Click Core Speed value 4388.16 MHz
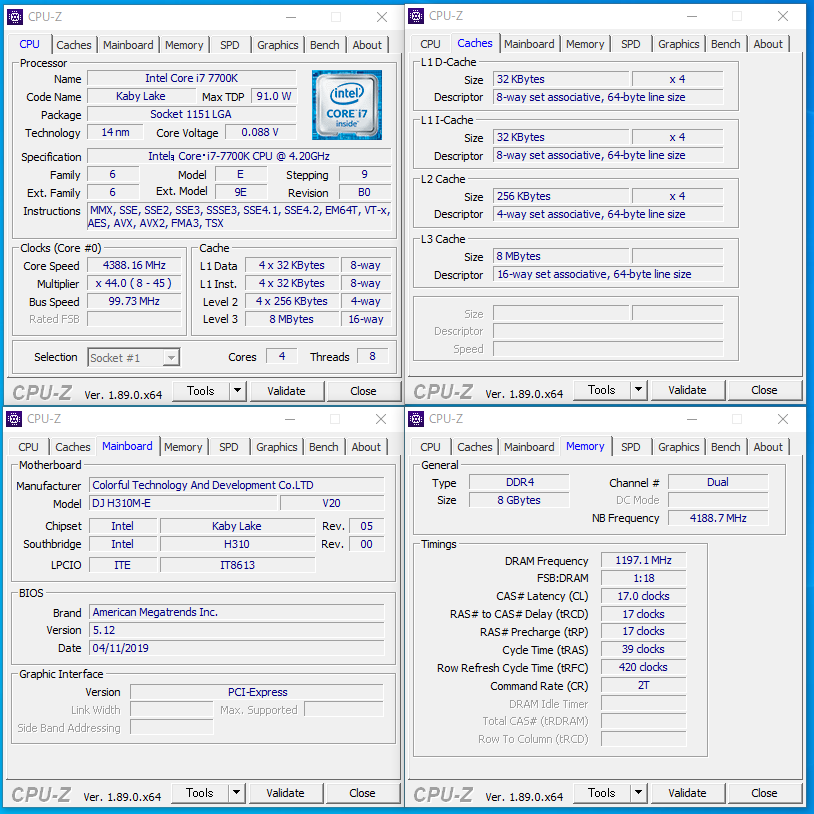 coord(134,265)
